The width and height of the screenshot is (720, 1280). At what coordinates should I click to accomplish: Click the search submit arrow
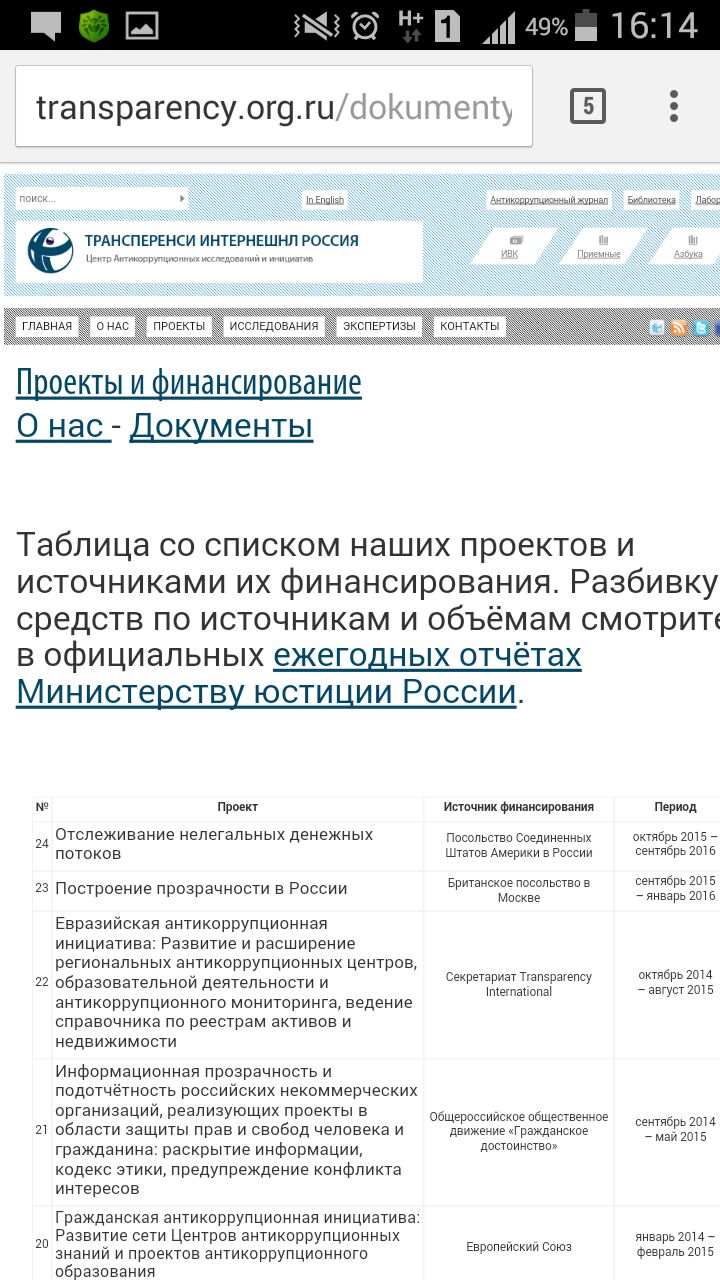182,198
